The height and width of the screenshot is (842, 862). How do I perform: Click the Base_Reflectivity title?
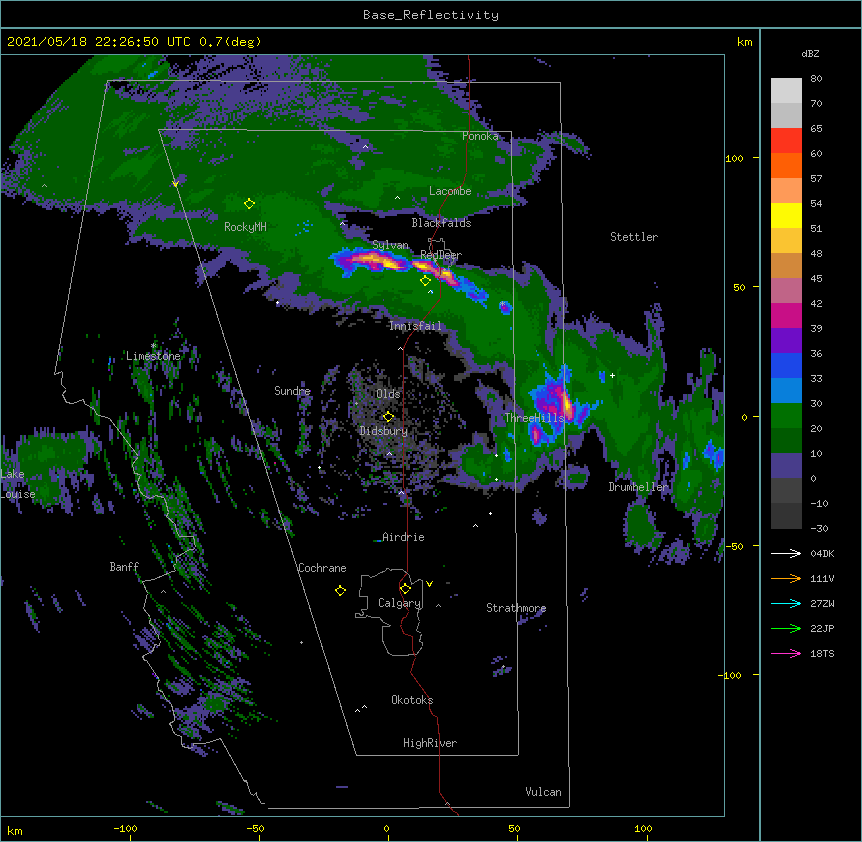tap(431, 15)
